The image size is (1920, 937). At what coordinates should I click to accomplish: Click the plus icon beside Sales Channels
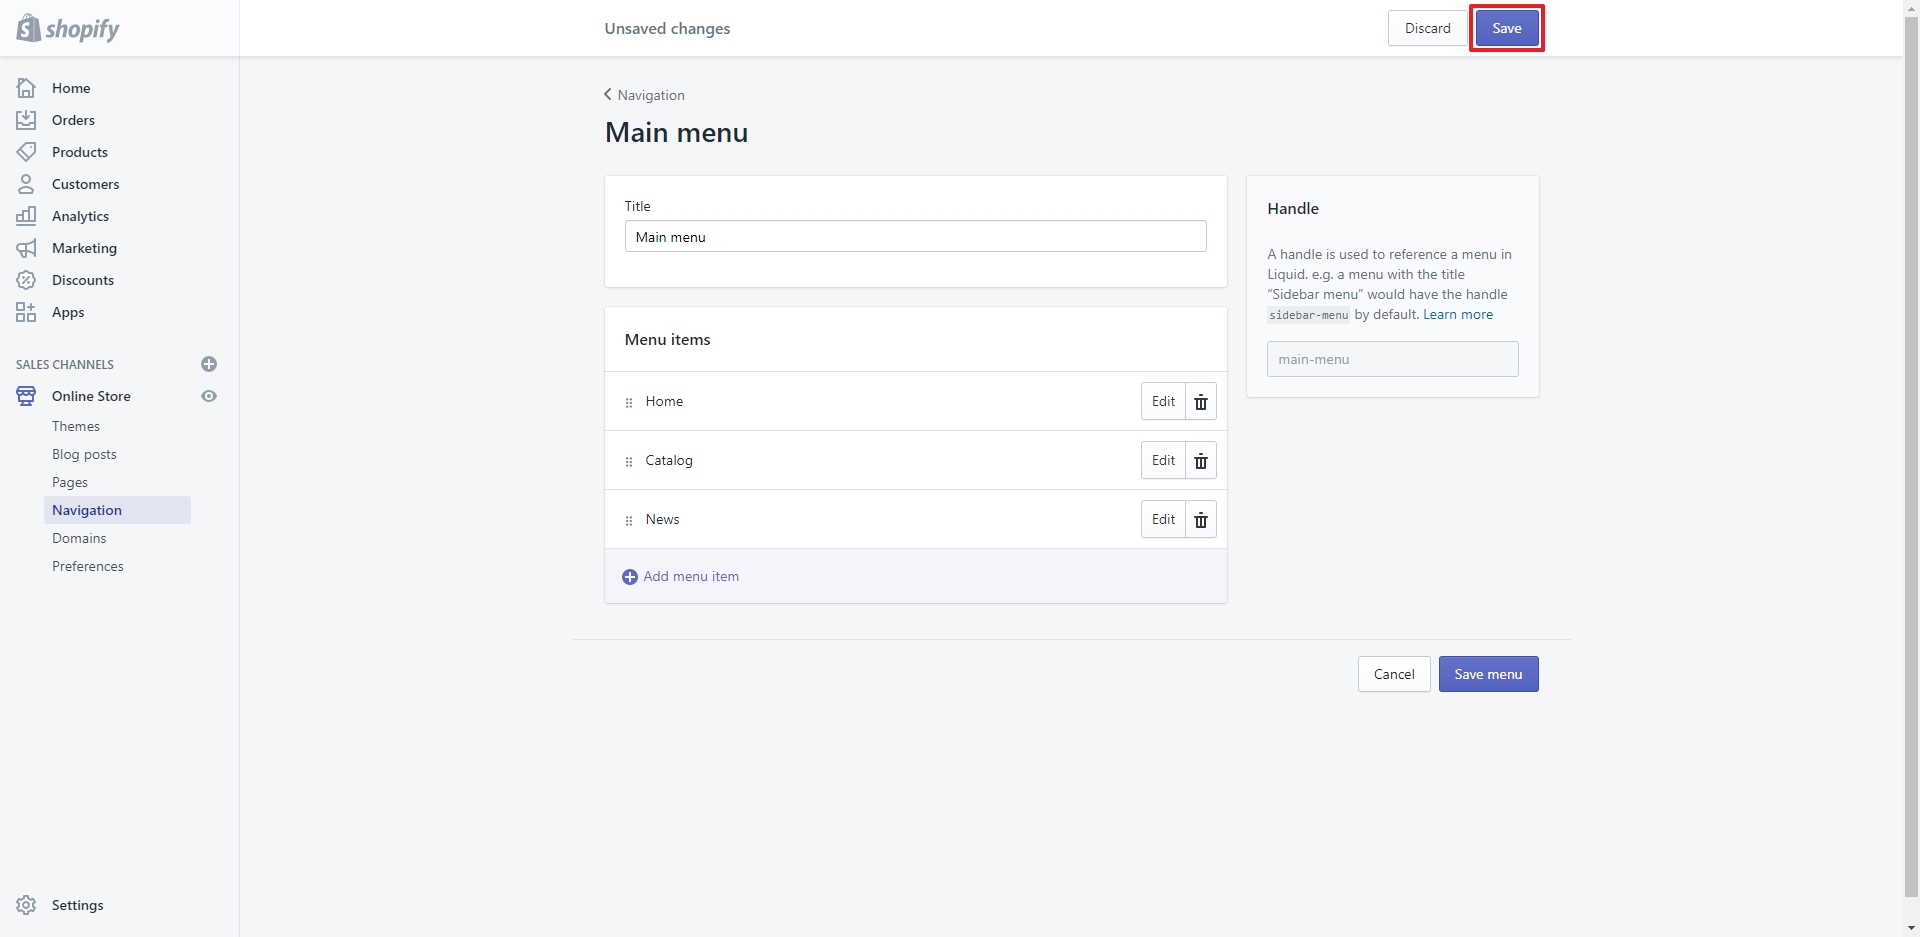pyautogui.click(x=209, y=364)
